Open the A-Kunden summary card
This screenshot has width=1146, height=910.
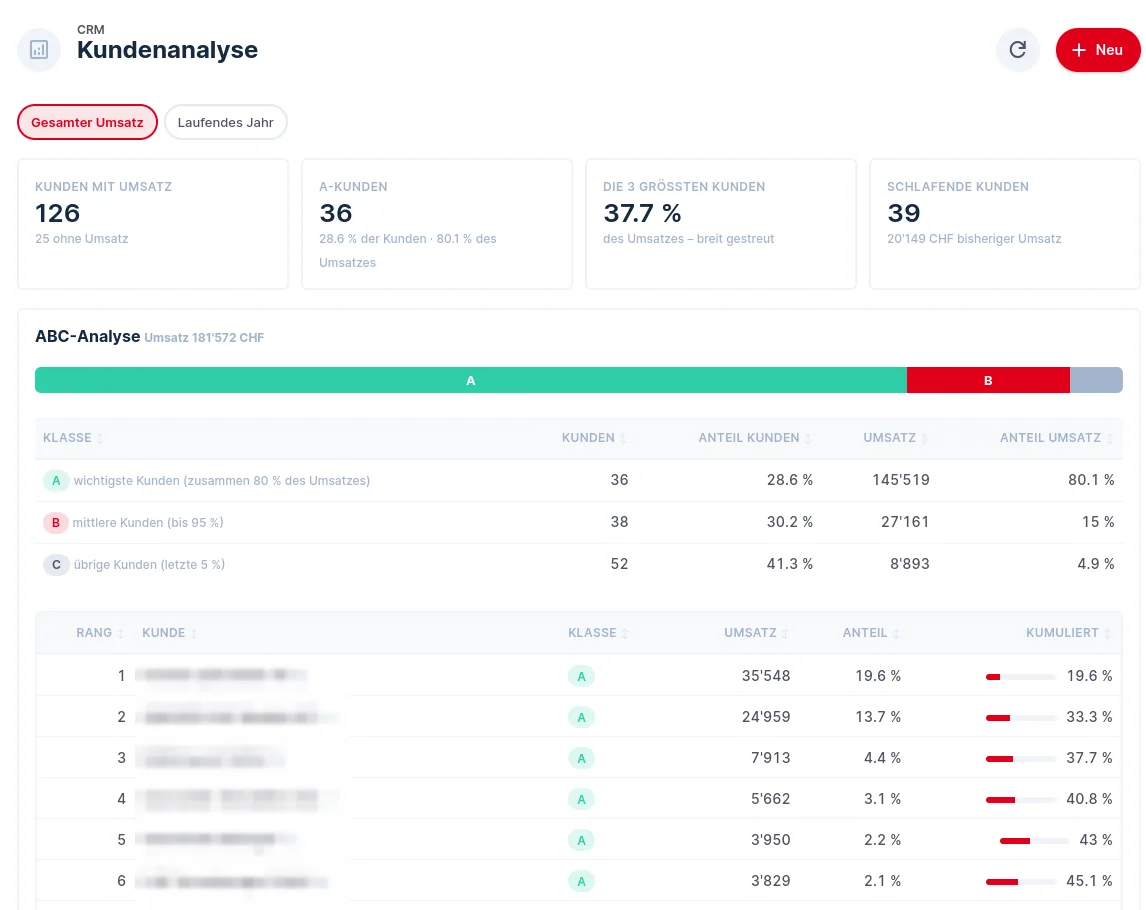point(437,224)
